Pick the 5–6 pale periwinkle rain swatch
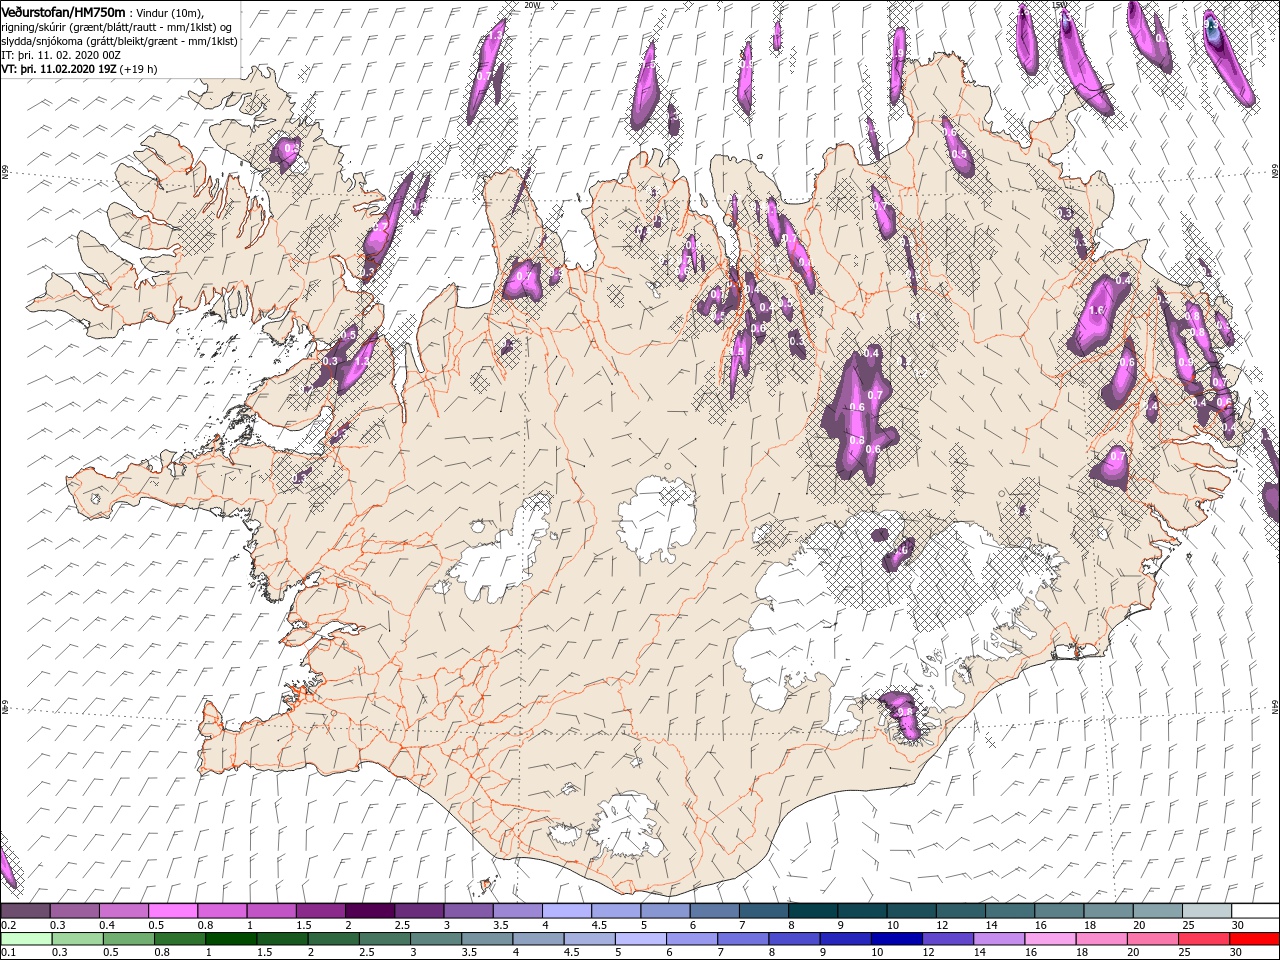The image size is (1280, 960). pos(640,939)
